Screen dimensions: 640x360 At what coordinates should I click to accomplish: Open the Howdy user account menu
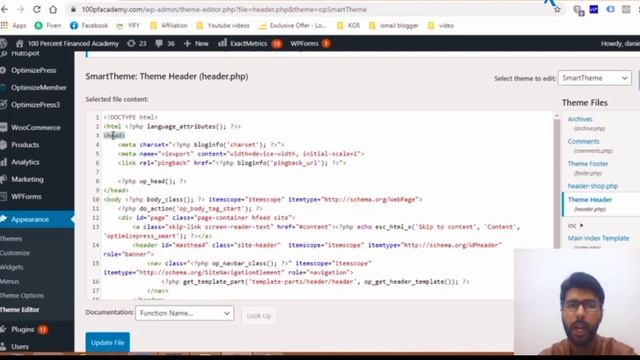point(620,43)
